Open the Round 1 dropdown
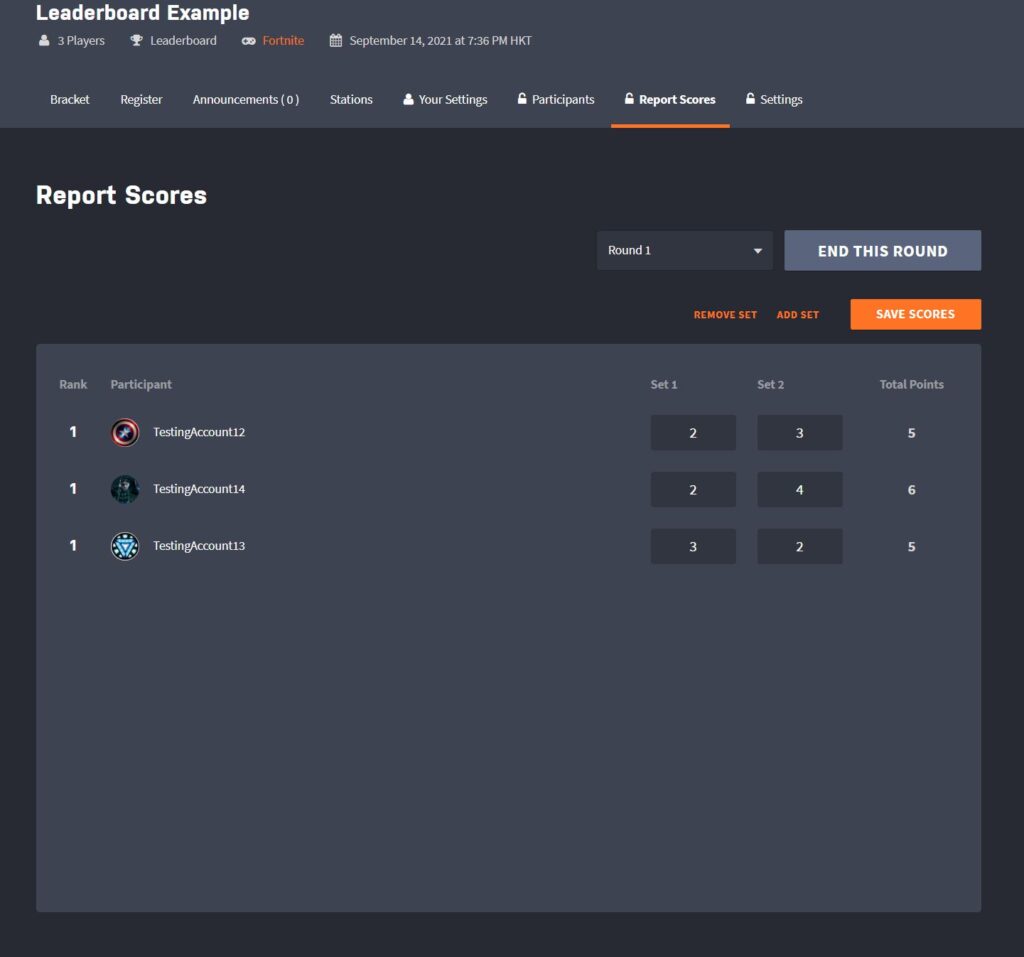 point(684,250)
